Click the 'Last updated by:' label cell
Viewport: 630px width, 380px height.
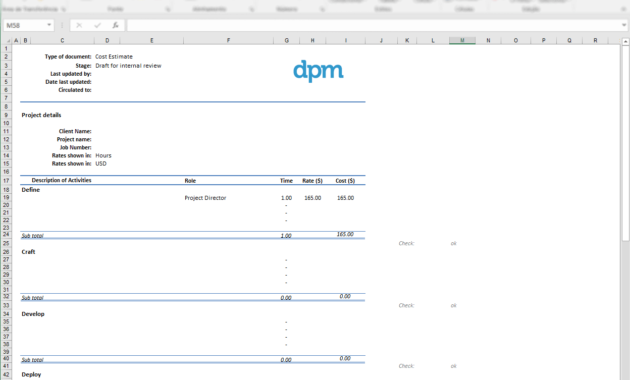[x=71, y=74]
